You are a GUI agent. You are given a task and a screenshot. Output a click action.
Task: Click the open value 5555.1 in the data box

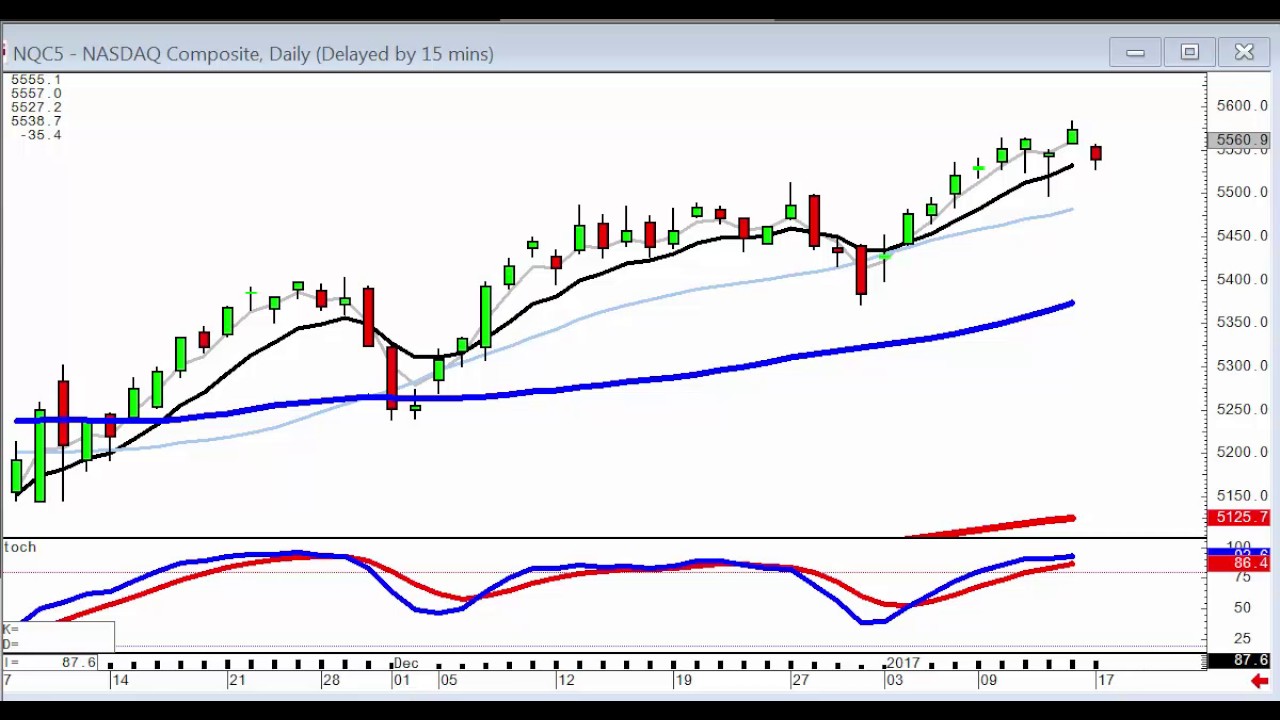(36, 79)
